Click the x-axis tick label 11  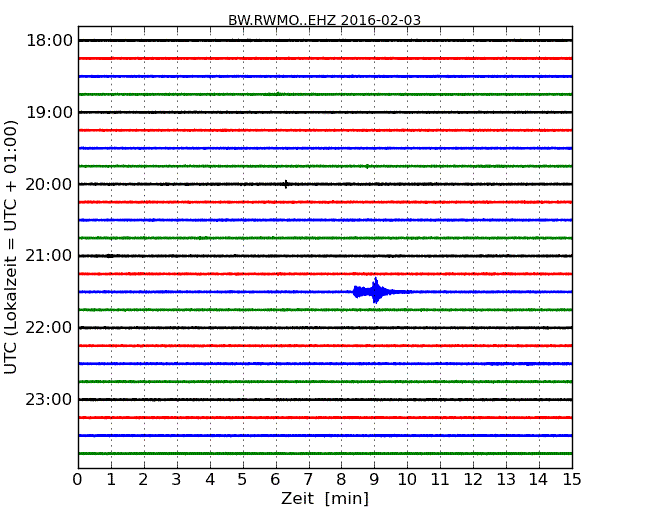(x=440, y=480)
